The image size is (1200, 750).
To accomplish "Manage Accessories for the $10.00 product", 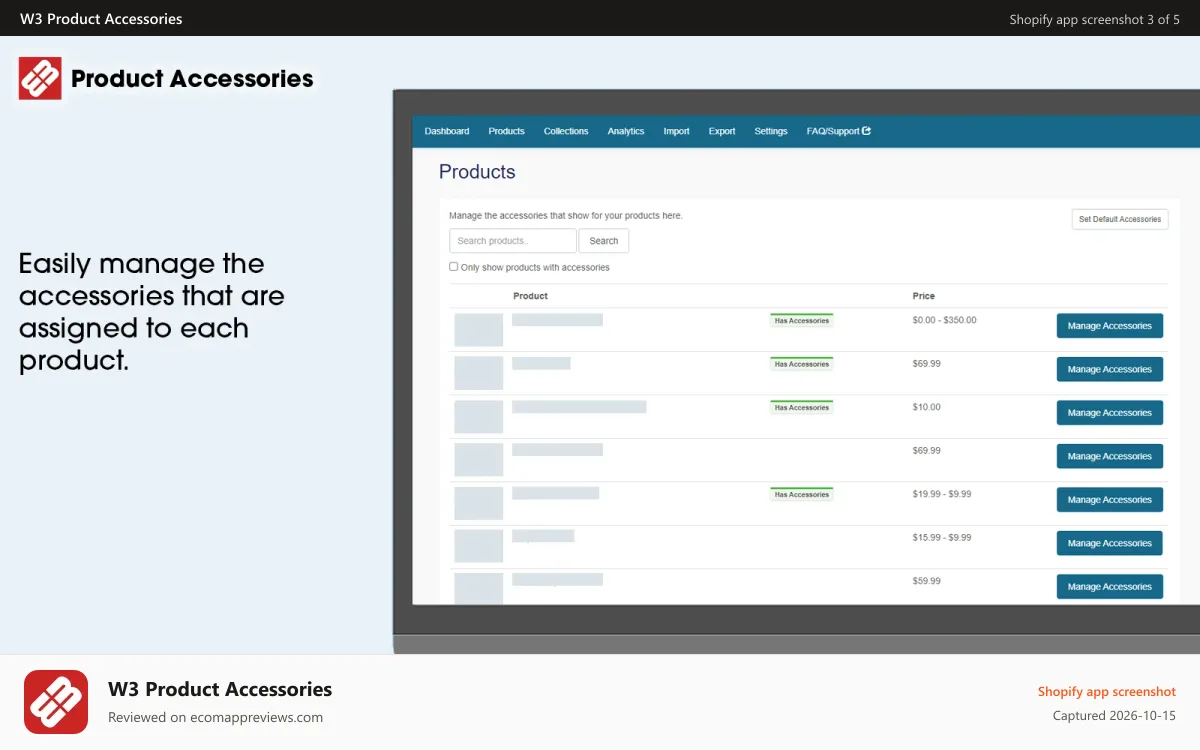I will click(1110, 413).
